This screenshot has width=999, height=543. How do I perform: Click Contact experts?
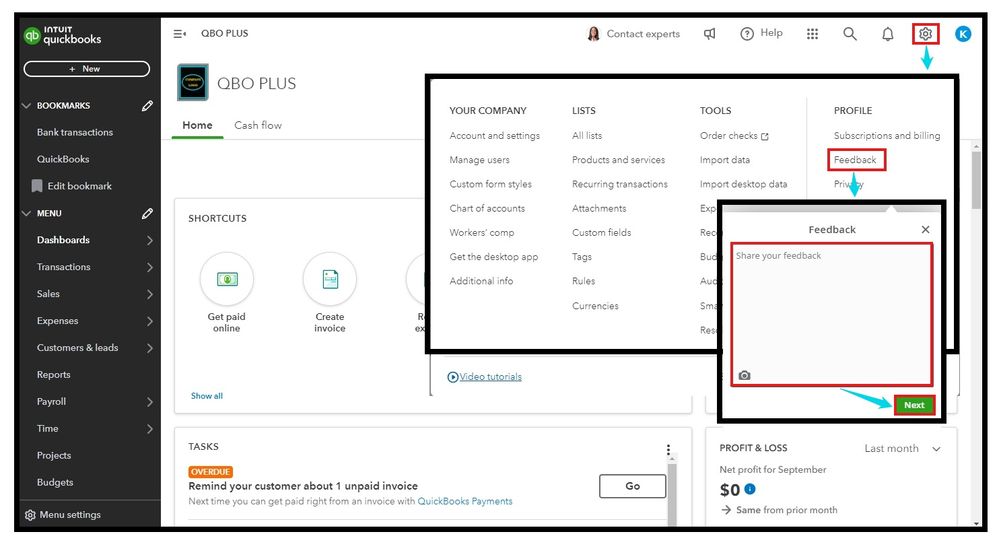point(633,34)
